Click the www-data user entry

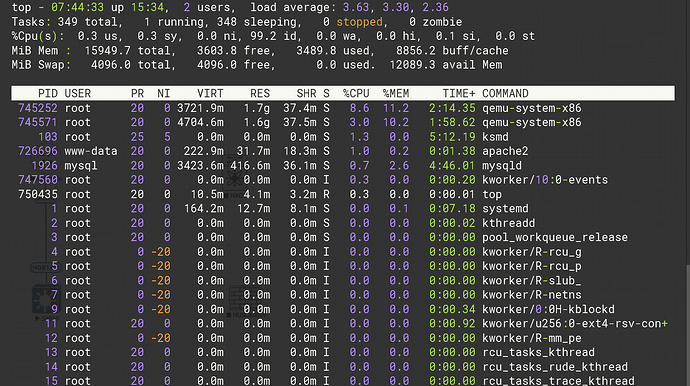pos(91,151)
